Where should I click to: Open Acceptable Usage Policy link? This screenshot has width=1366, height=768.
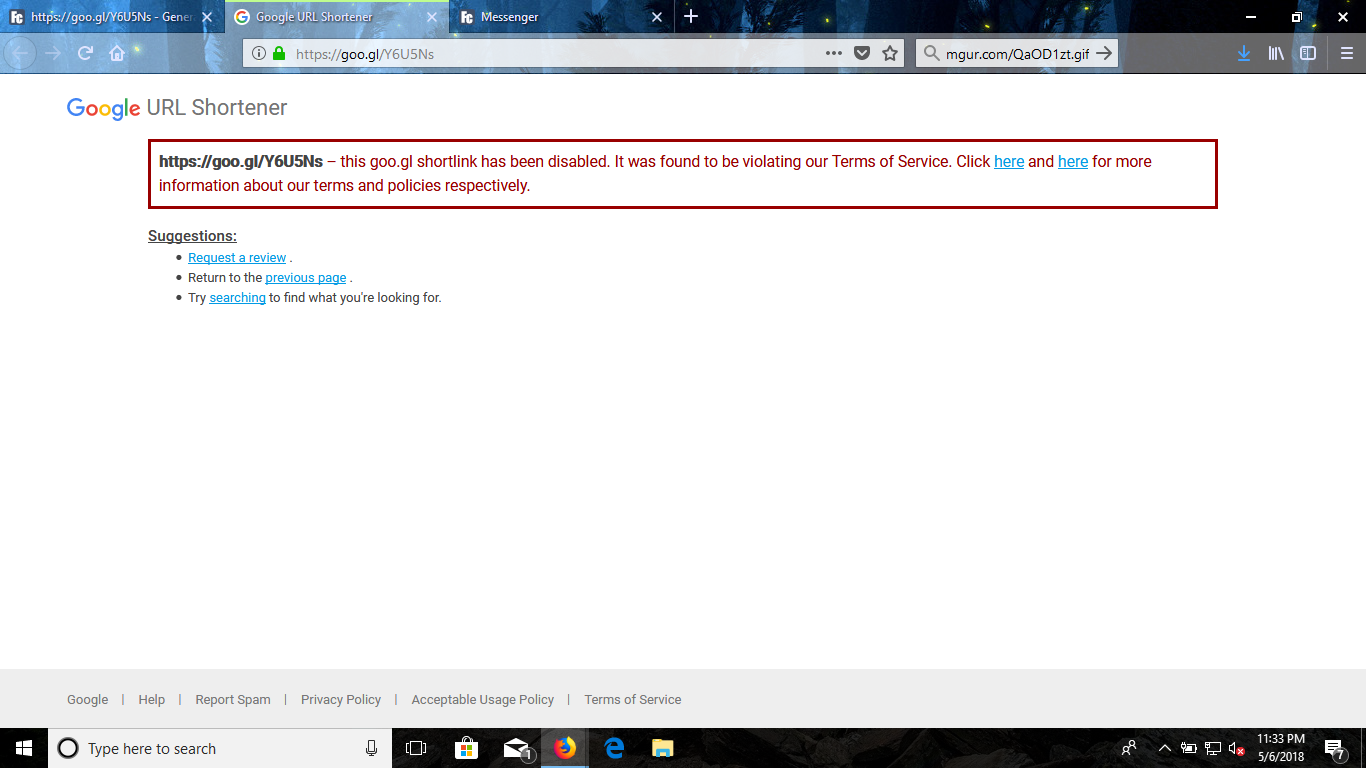coord(483,700)
